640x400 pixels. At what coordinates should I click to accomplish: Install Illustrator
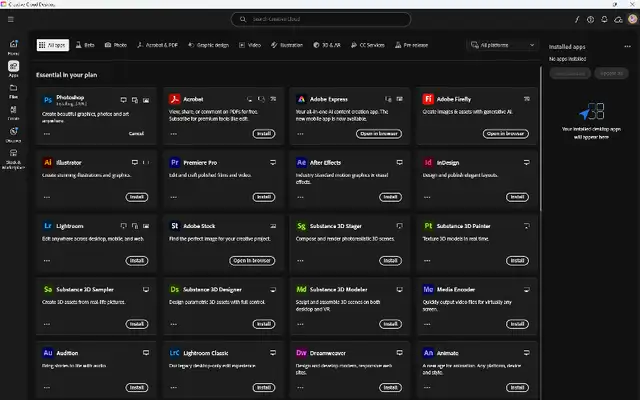coord(137,197)
